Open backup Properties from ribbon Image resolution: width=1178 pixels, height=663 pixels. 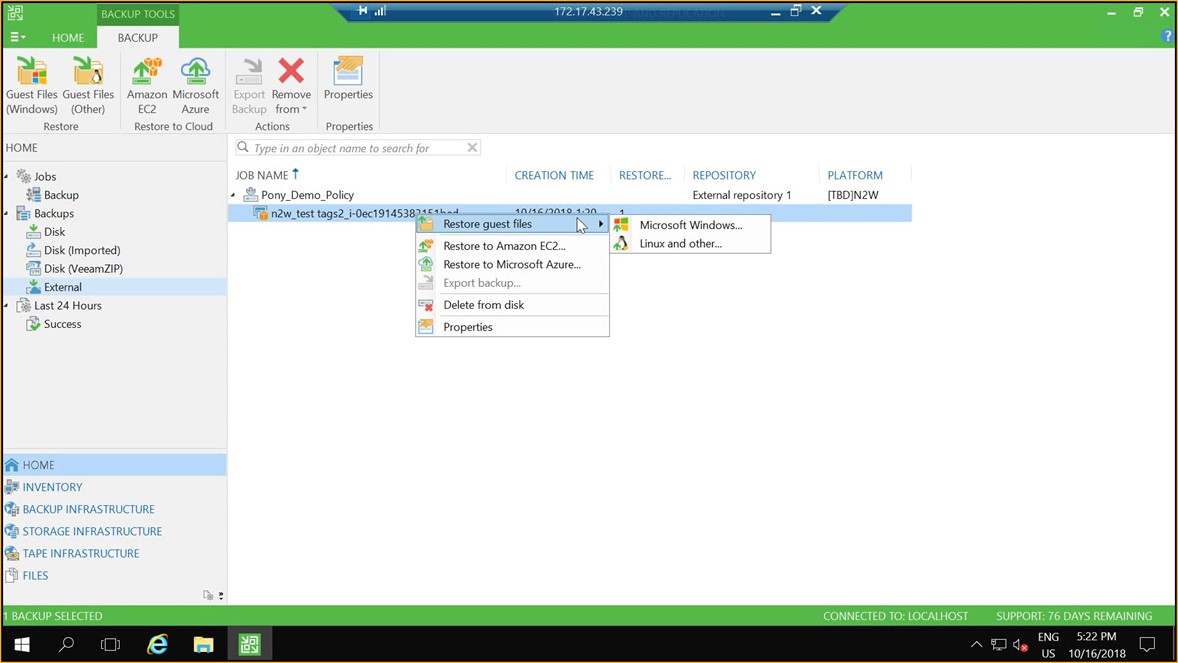348,79
